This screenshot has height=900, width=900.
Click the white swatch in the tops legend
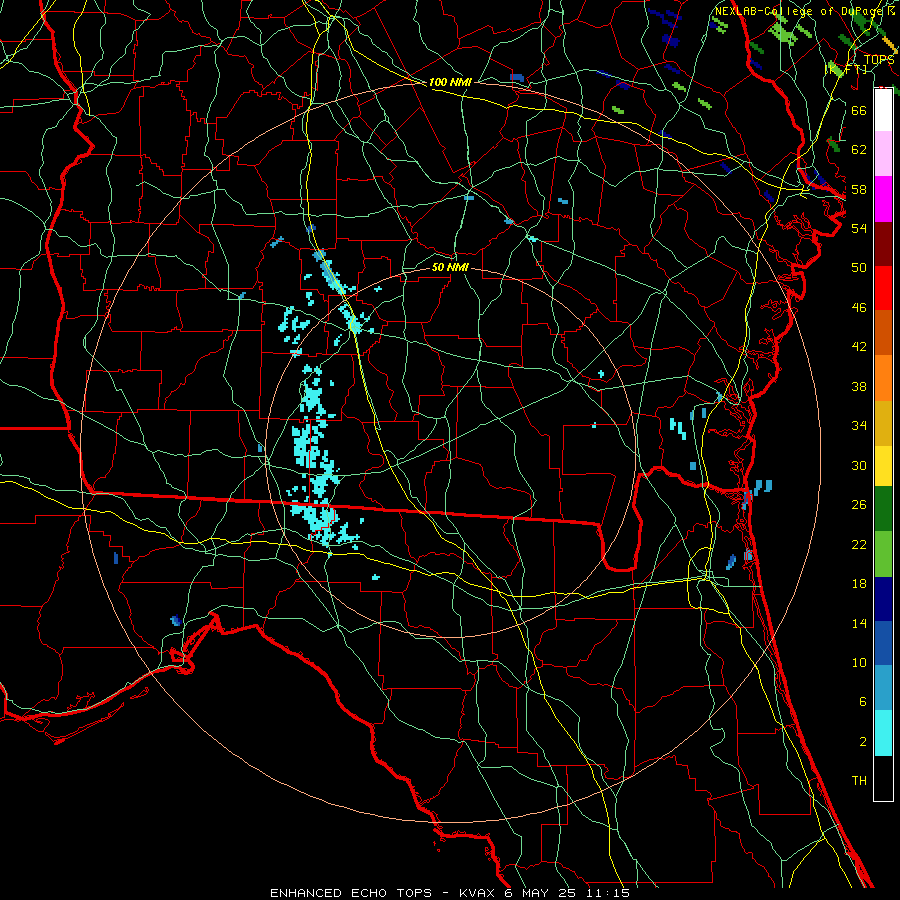(x=883, y=110)
